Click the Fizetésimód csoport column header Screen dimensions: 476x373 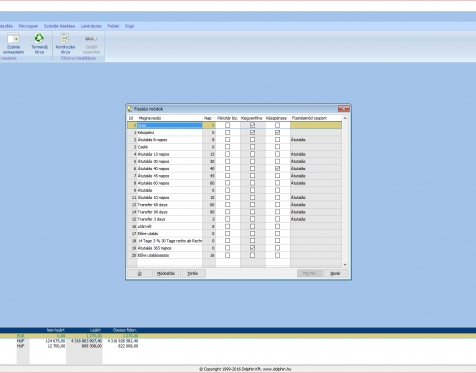[x=316, y=118]
